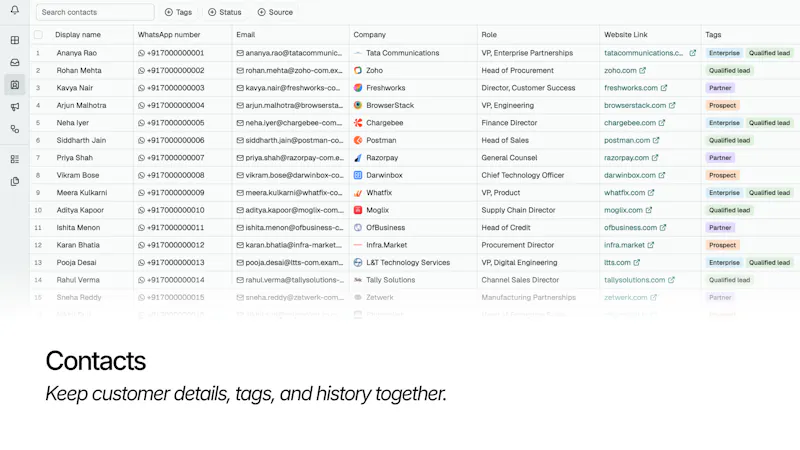Open the inbox icon in sidebar

(15, 62)
